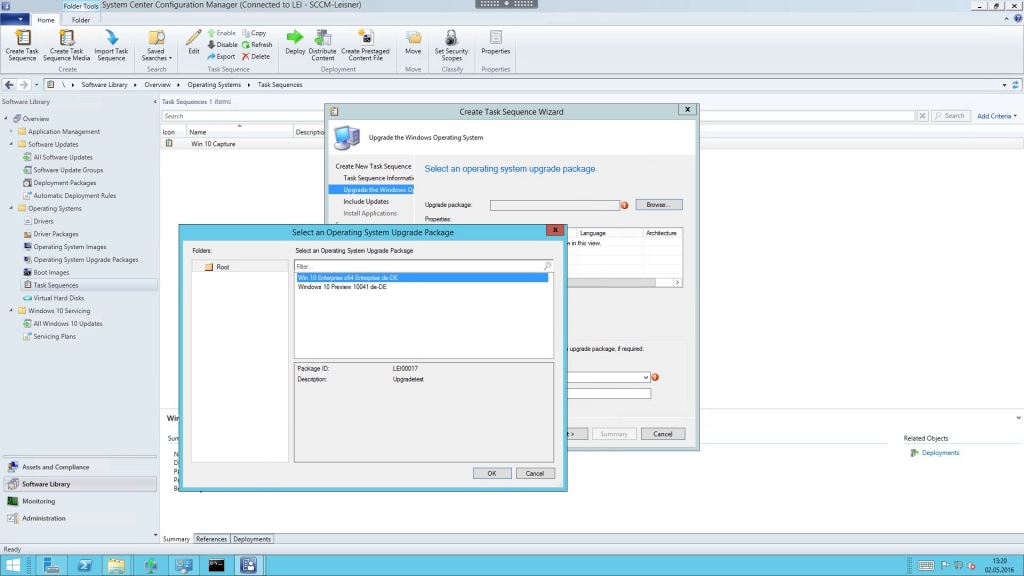
Task: Open the Administration workspace
Action: tap(80, 518)
